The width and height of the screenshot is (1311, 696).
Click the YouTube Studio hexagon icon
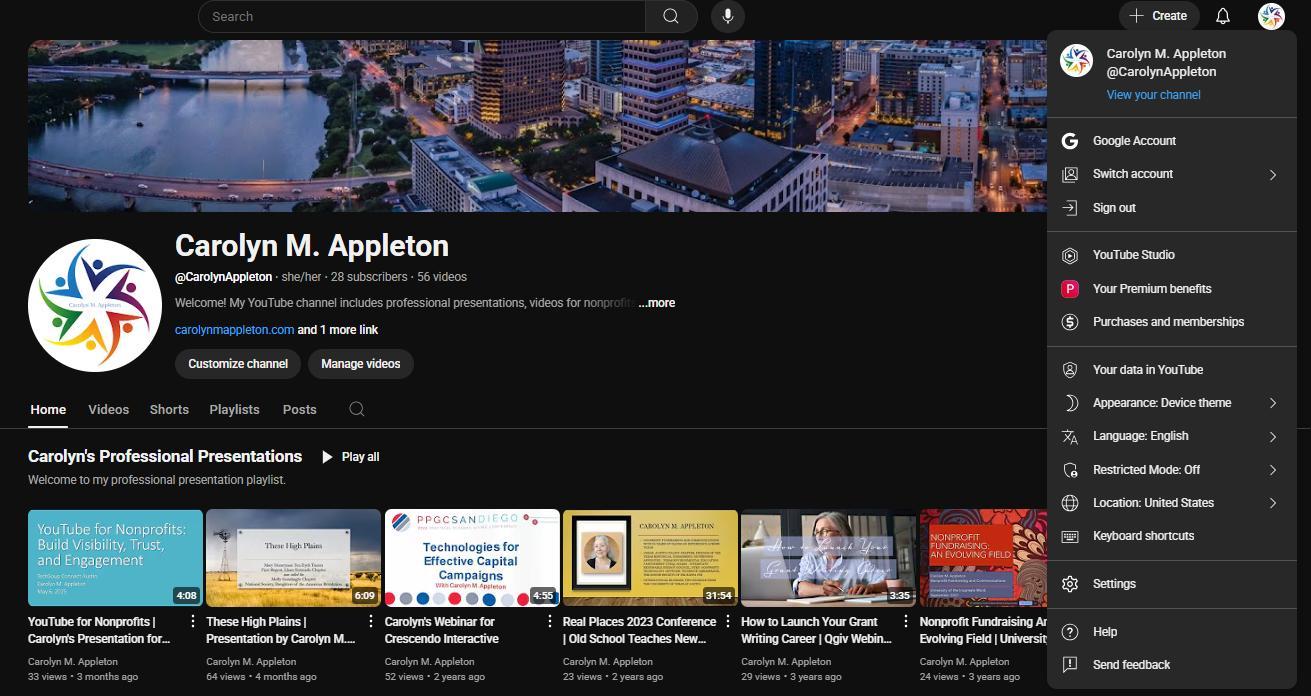pyautogui.click(x=1070, y=255)
